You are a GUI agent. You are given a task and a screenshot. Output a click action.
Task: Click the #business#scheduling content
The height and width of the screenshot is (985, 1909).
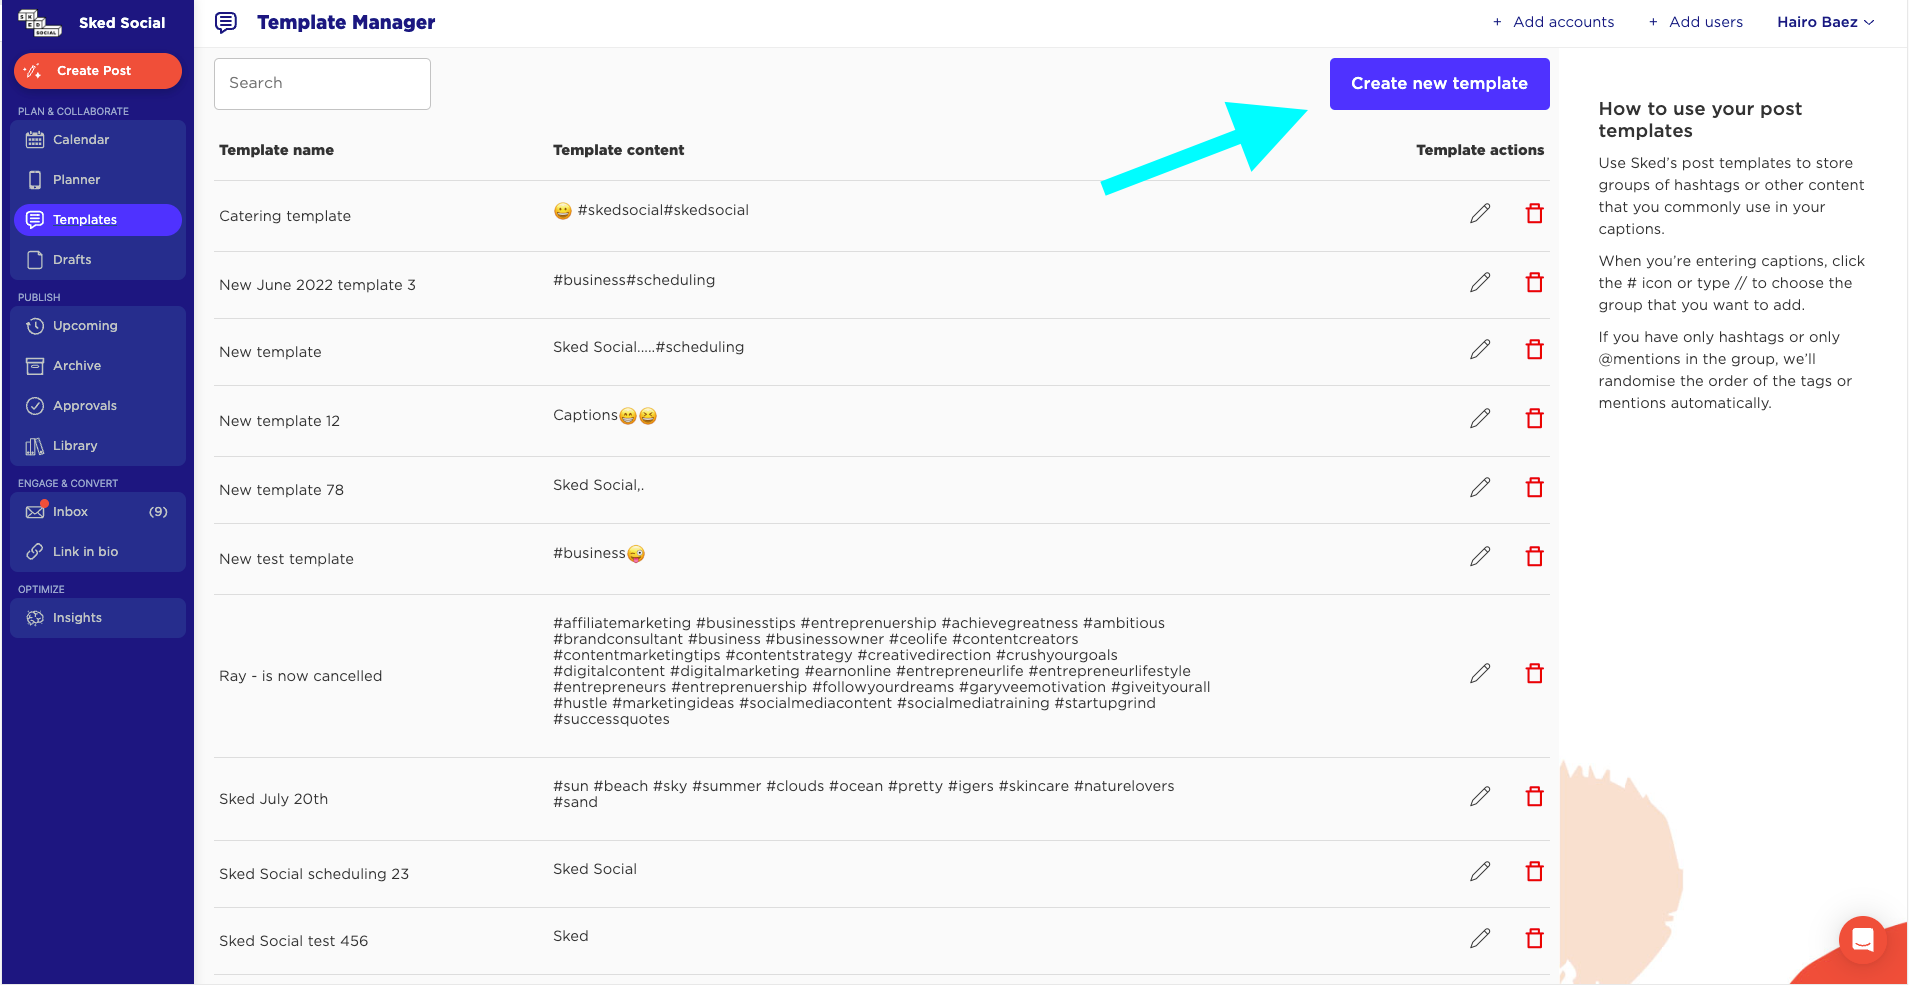634,280
